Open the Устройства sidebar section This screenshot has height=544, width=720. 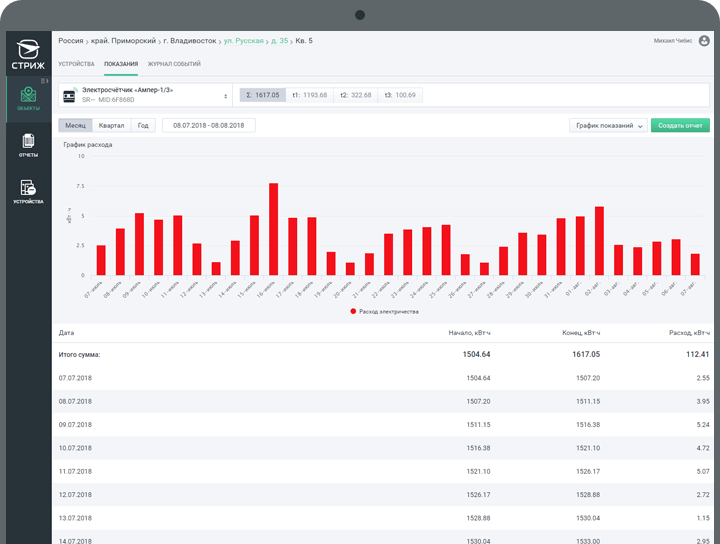point(28,191)
